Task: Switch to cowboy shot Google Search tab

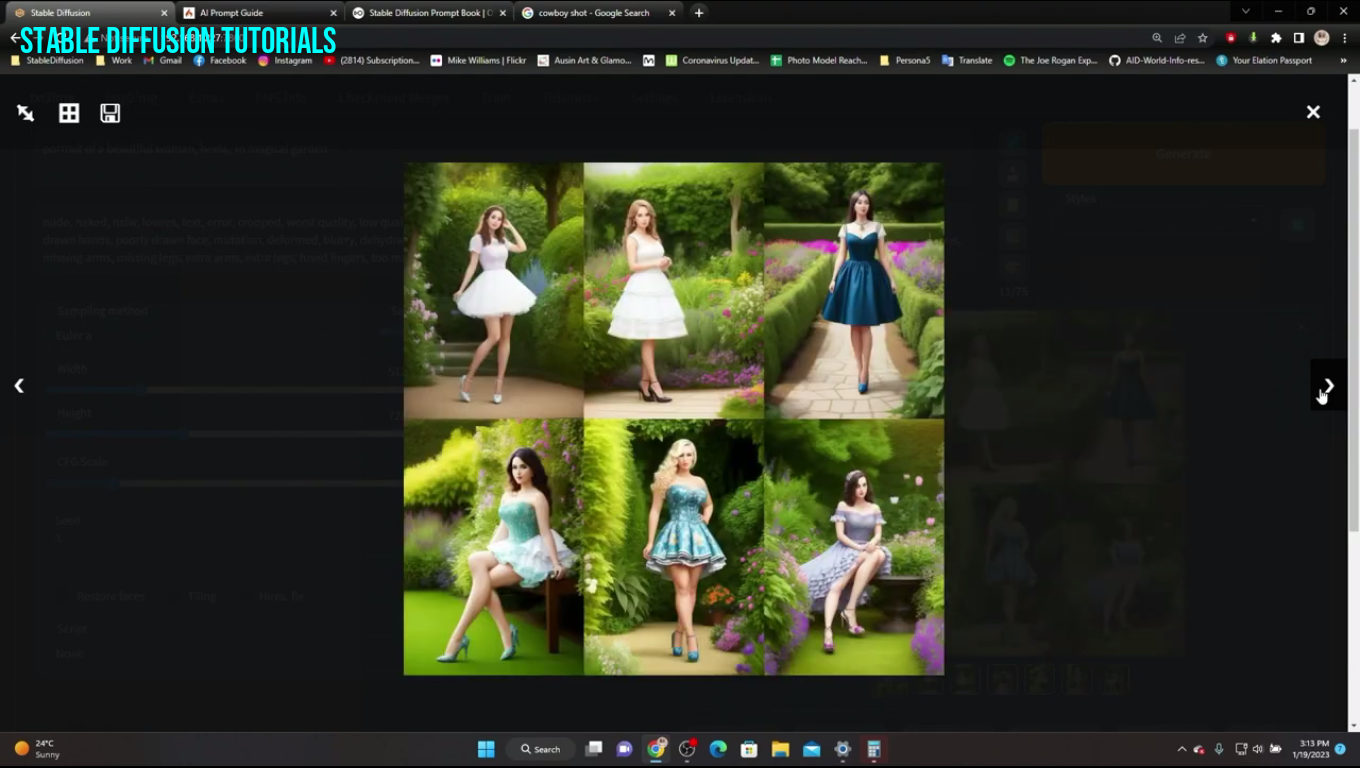Action: tap(598, 13)
